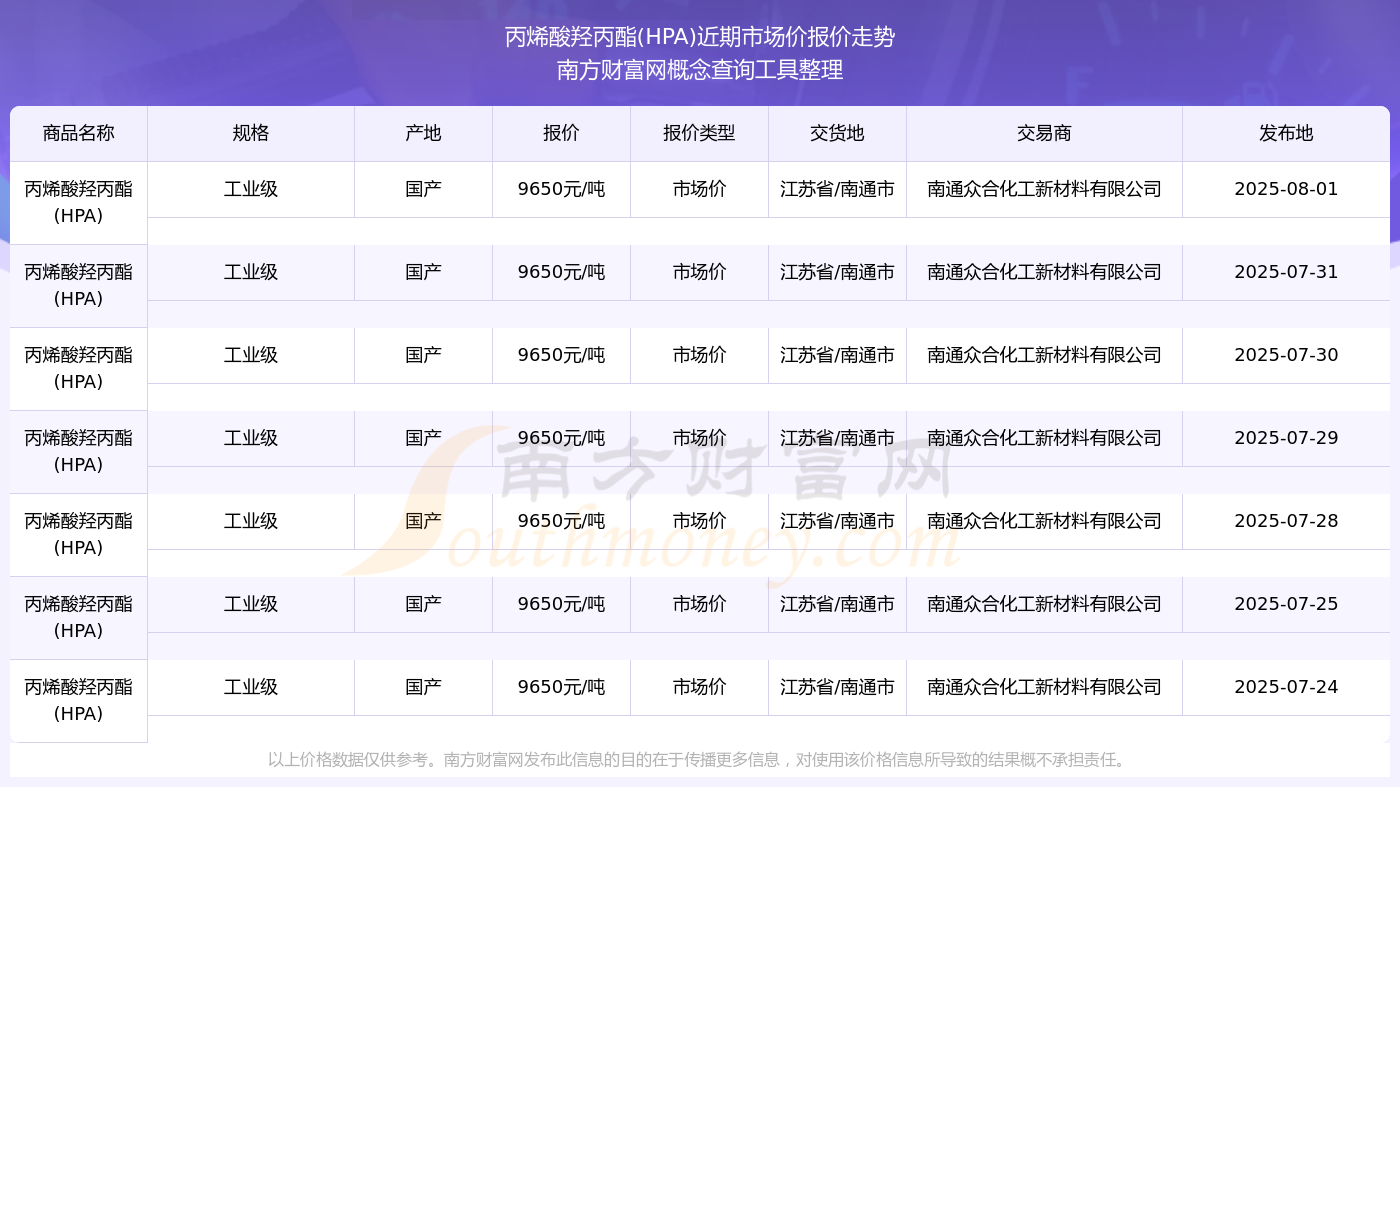1400x1205 pixels.
Task: Click 丙烯酸羟丙酯(HPA) in the 2025-08-01 row
Action: [x=79, y=203]
